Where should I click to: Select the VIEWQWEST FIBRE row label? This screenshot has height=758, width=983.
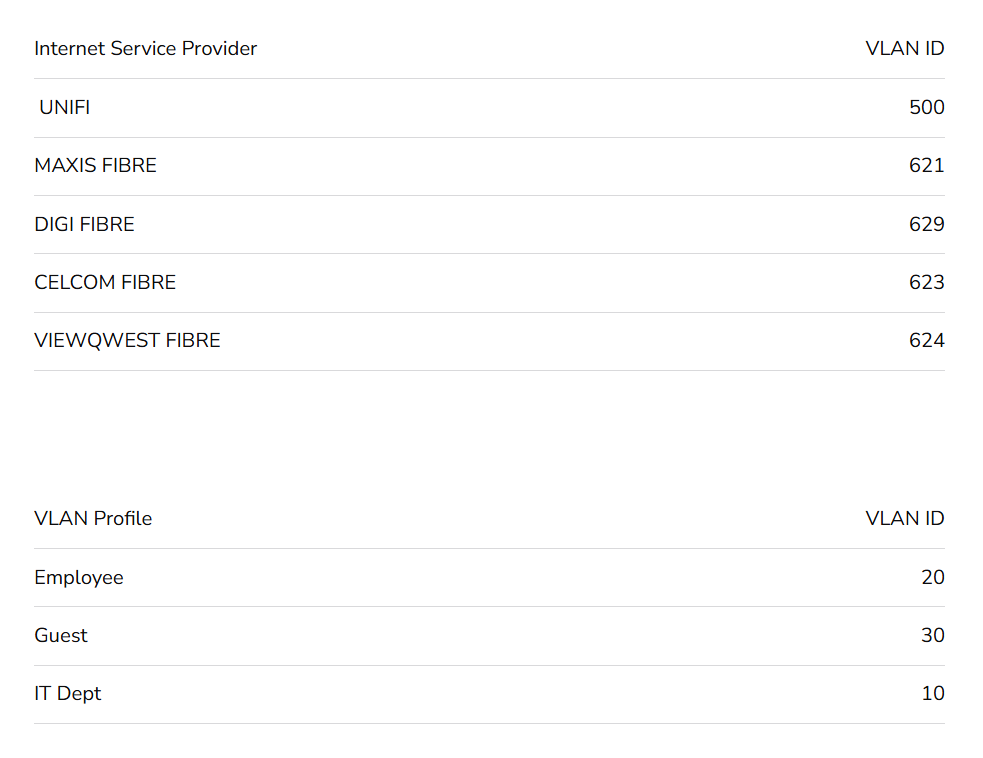tap(127, 341)
